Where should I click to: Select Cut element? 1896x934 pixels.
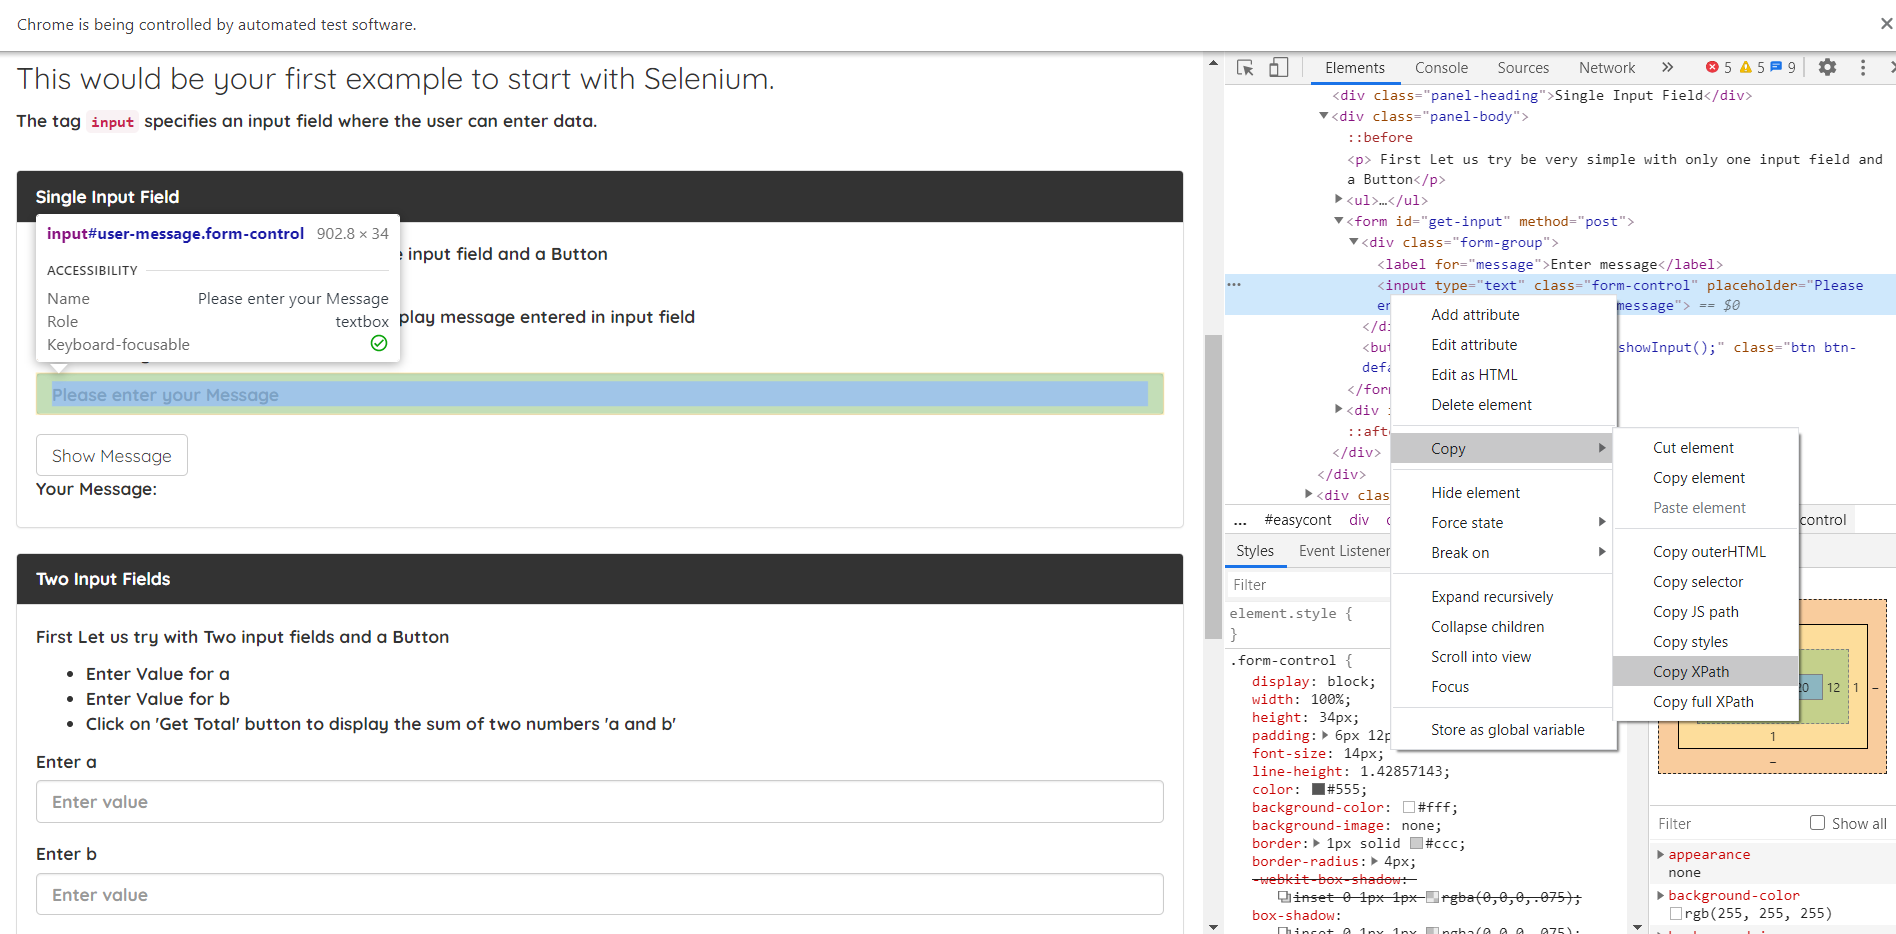tap(1706, 447)
